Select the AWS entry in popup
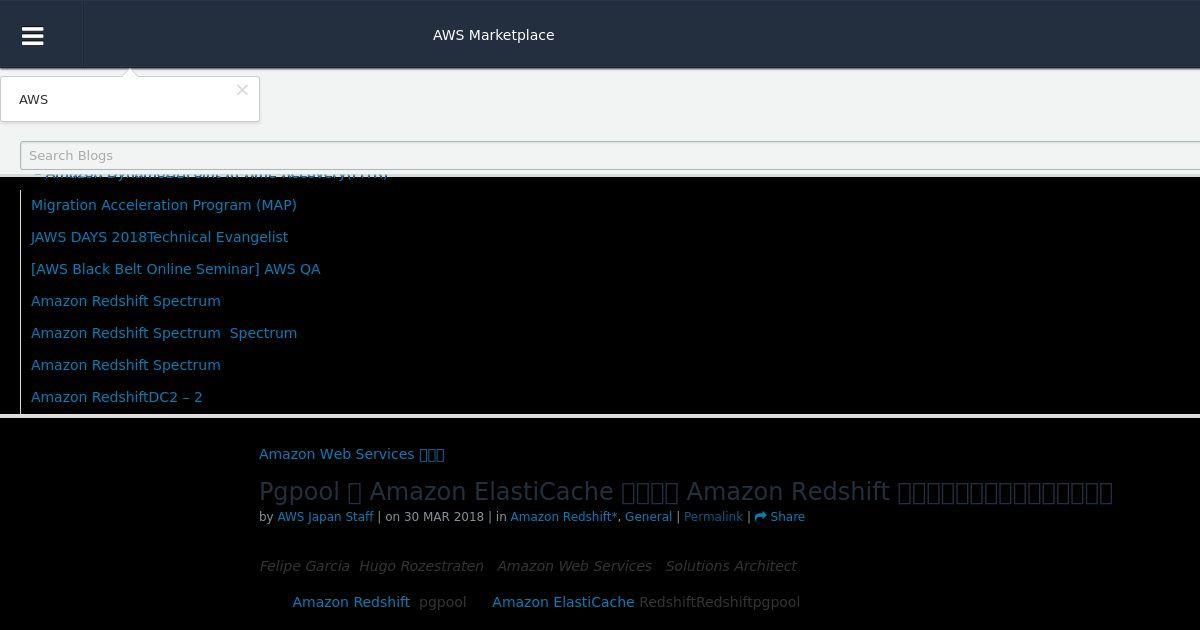The image size is (1200, 630). (33, 100)
